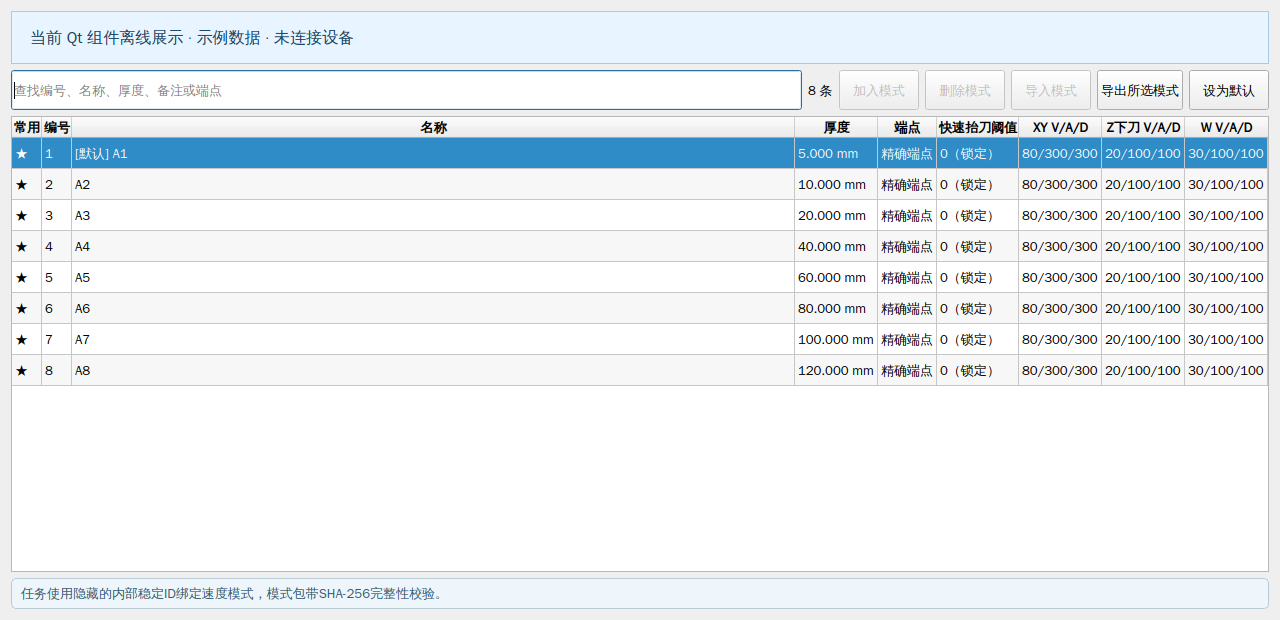Viewport: 1280px width, 620px height.
Task: Sort by XY V/A/D column header
Action: (x=1060, y=128)
